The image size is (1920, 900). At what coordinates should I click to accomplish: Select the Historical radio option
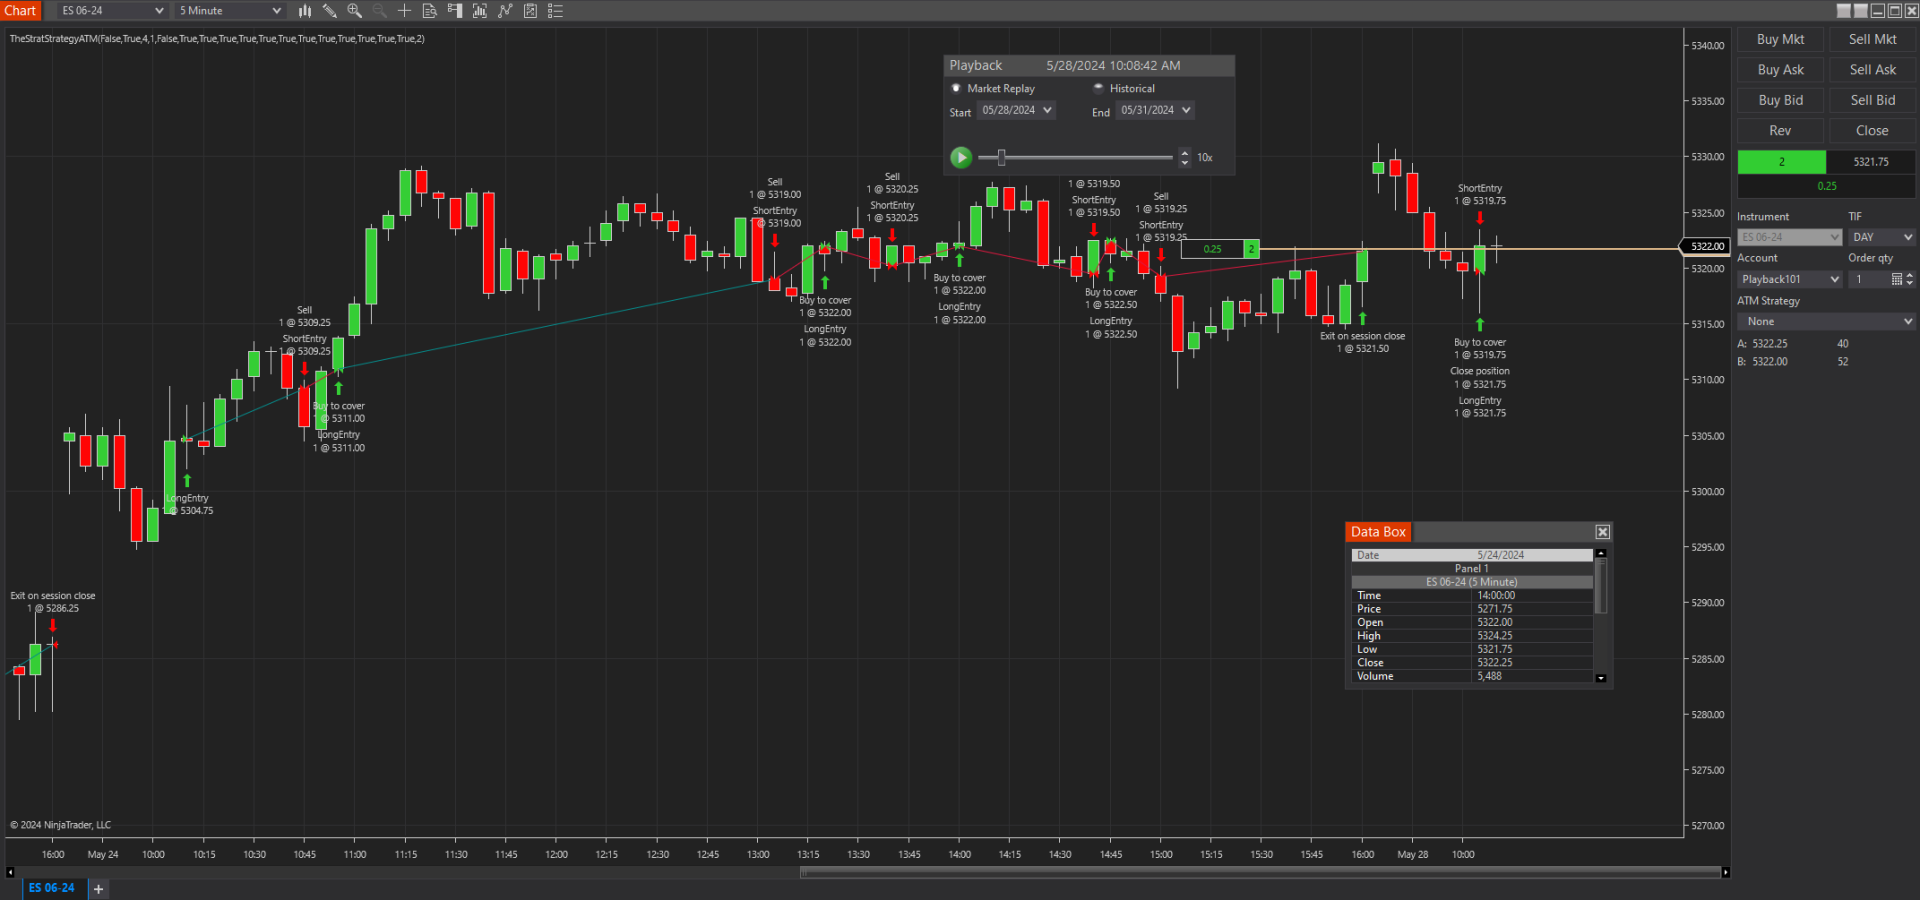[1098, 88]
